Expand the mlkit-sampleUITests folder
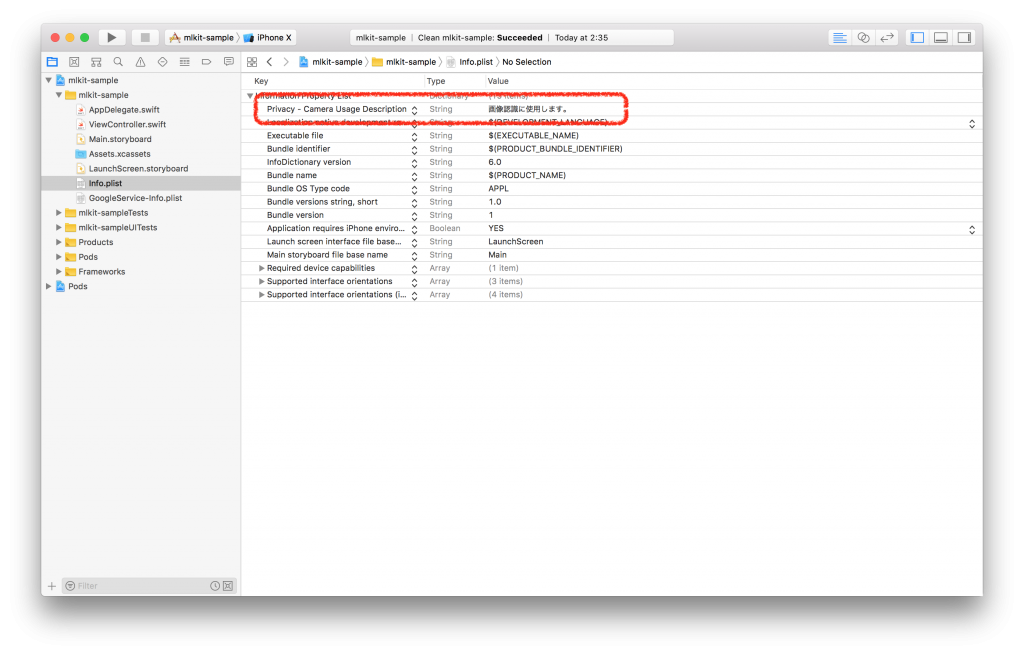 59,228
